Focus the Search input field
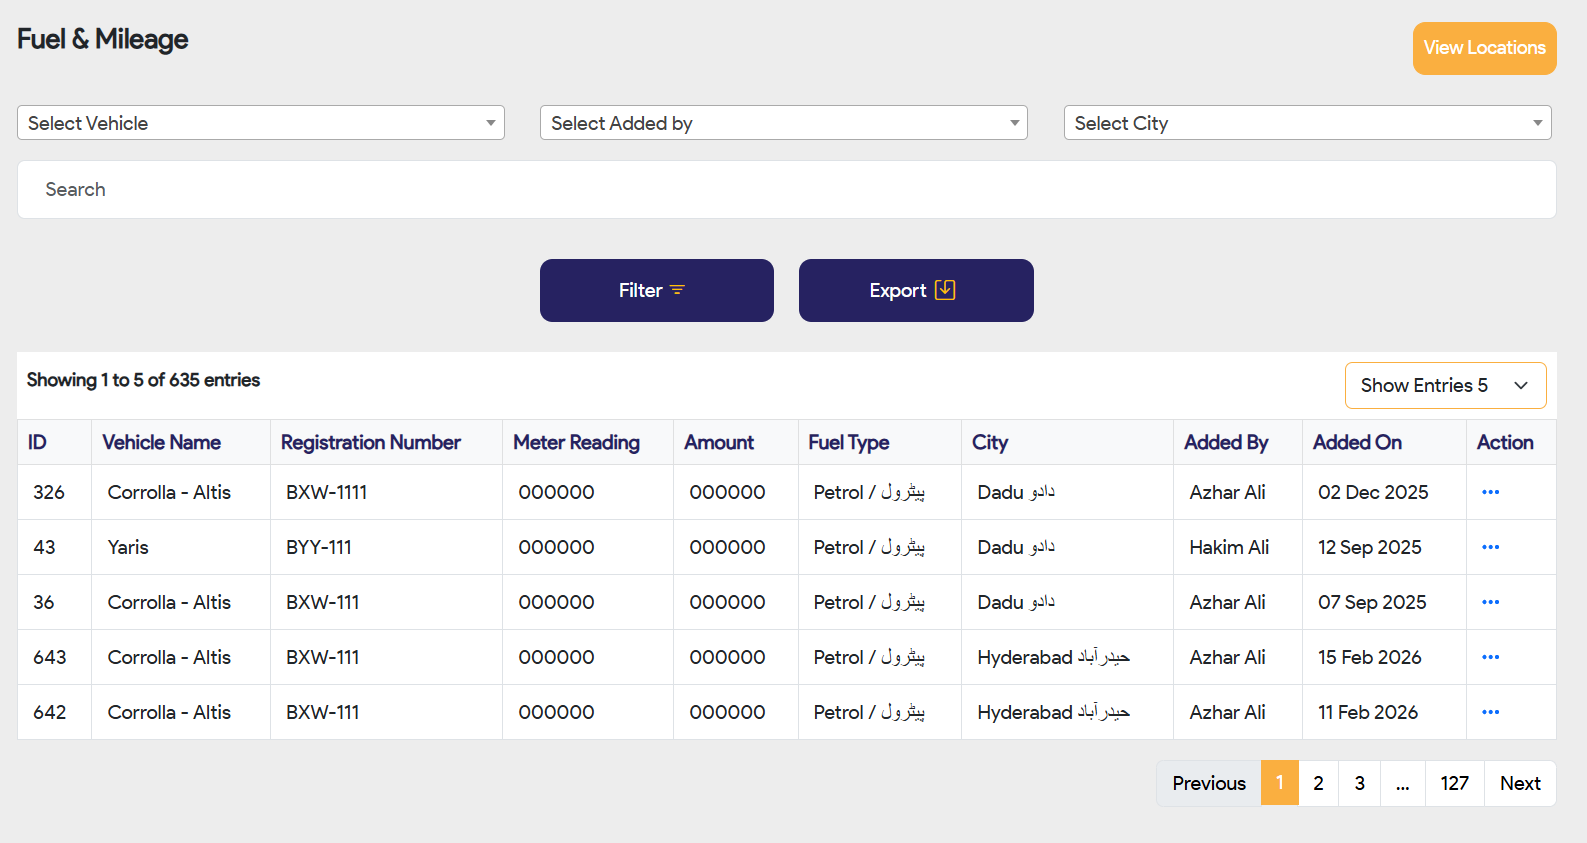Viewport: 1587px width, 843px height. [786, 190]
